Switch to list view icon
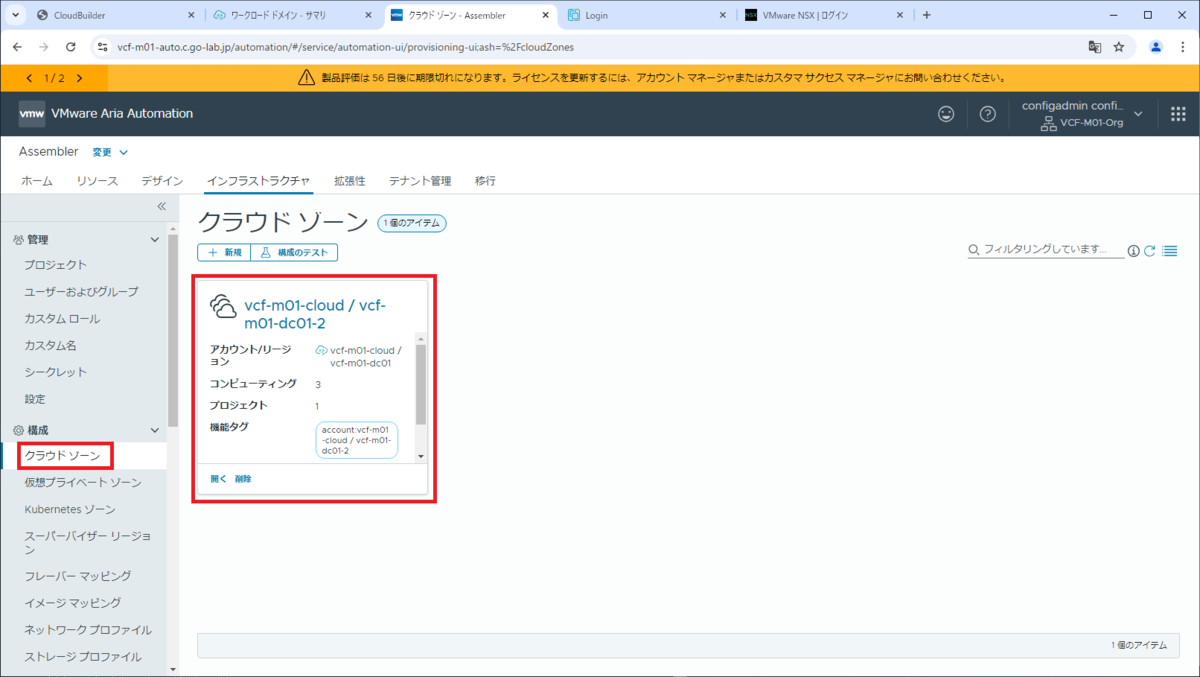Screen dimensions: 1200x677 1170,251
